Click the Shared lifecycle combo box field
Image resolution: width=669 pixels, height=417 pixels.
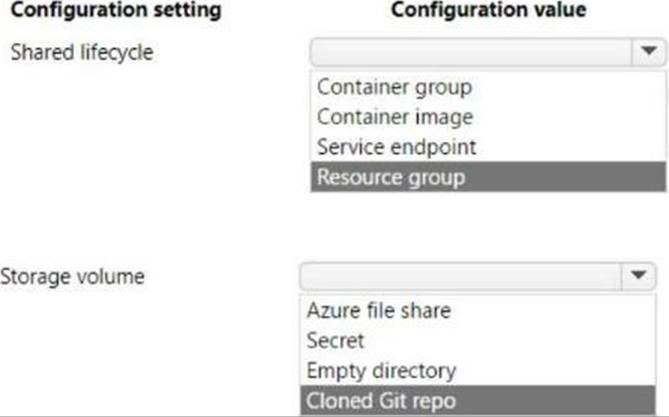tap(488, 52)
